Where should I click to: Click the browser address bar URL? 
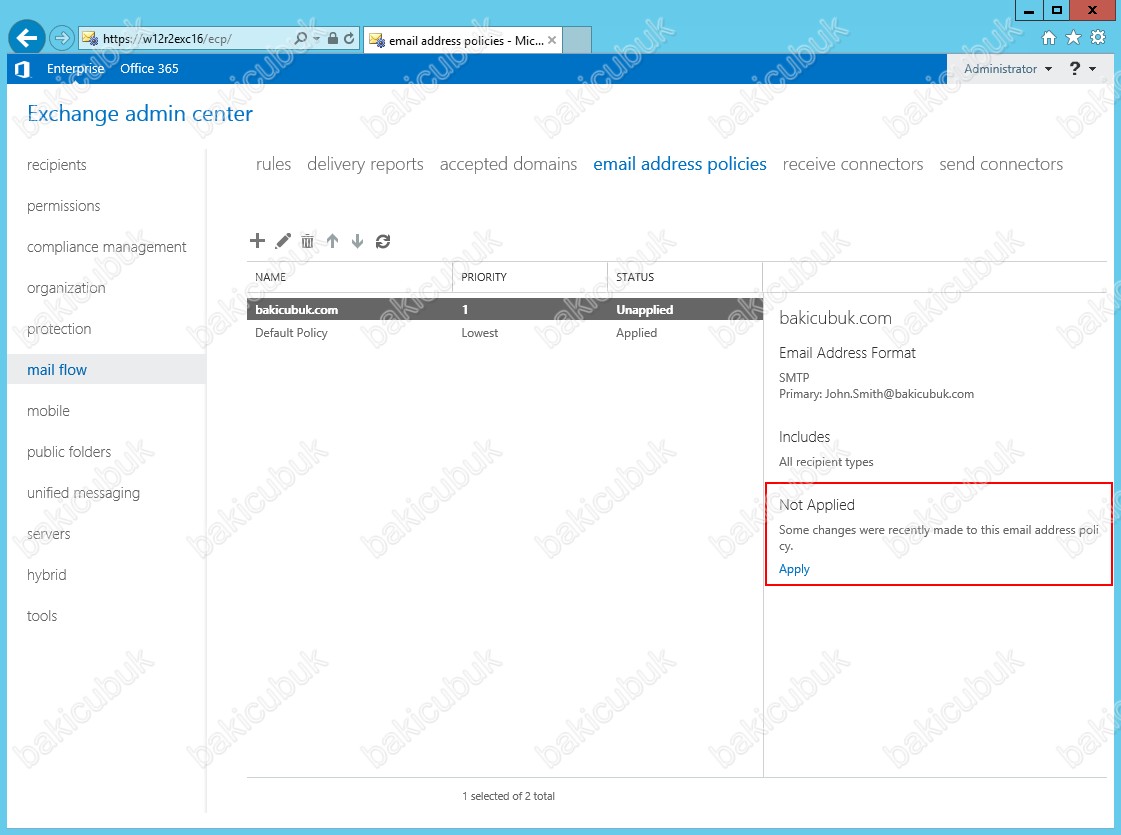click(x=167, y=39)
